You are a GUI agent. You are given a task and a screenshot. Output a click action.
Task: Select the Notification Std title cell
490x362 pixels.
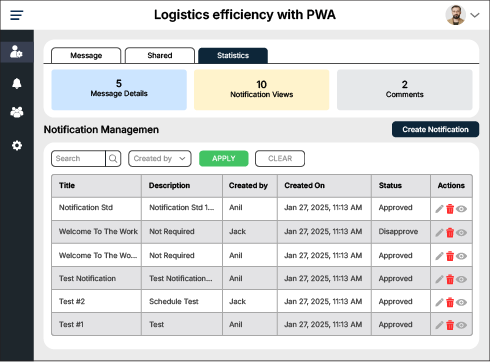tap(96, 208)
